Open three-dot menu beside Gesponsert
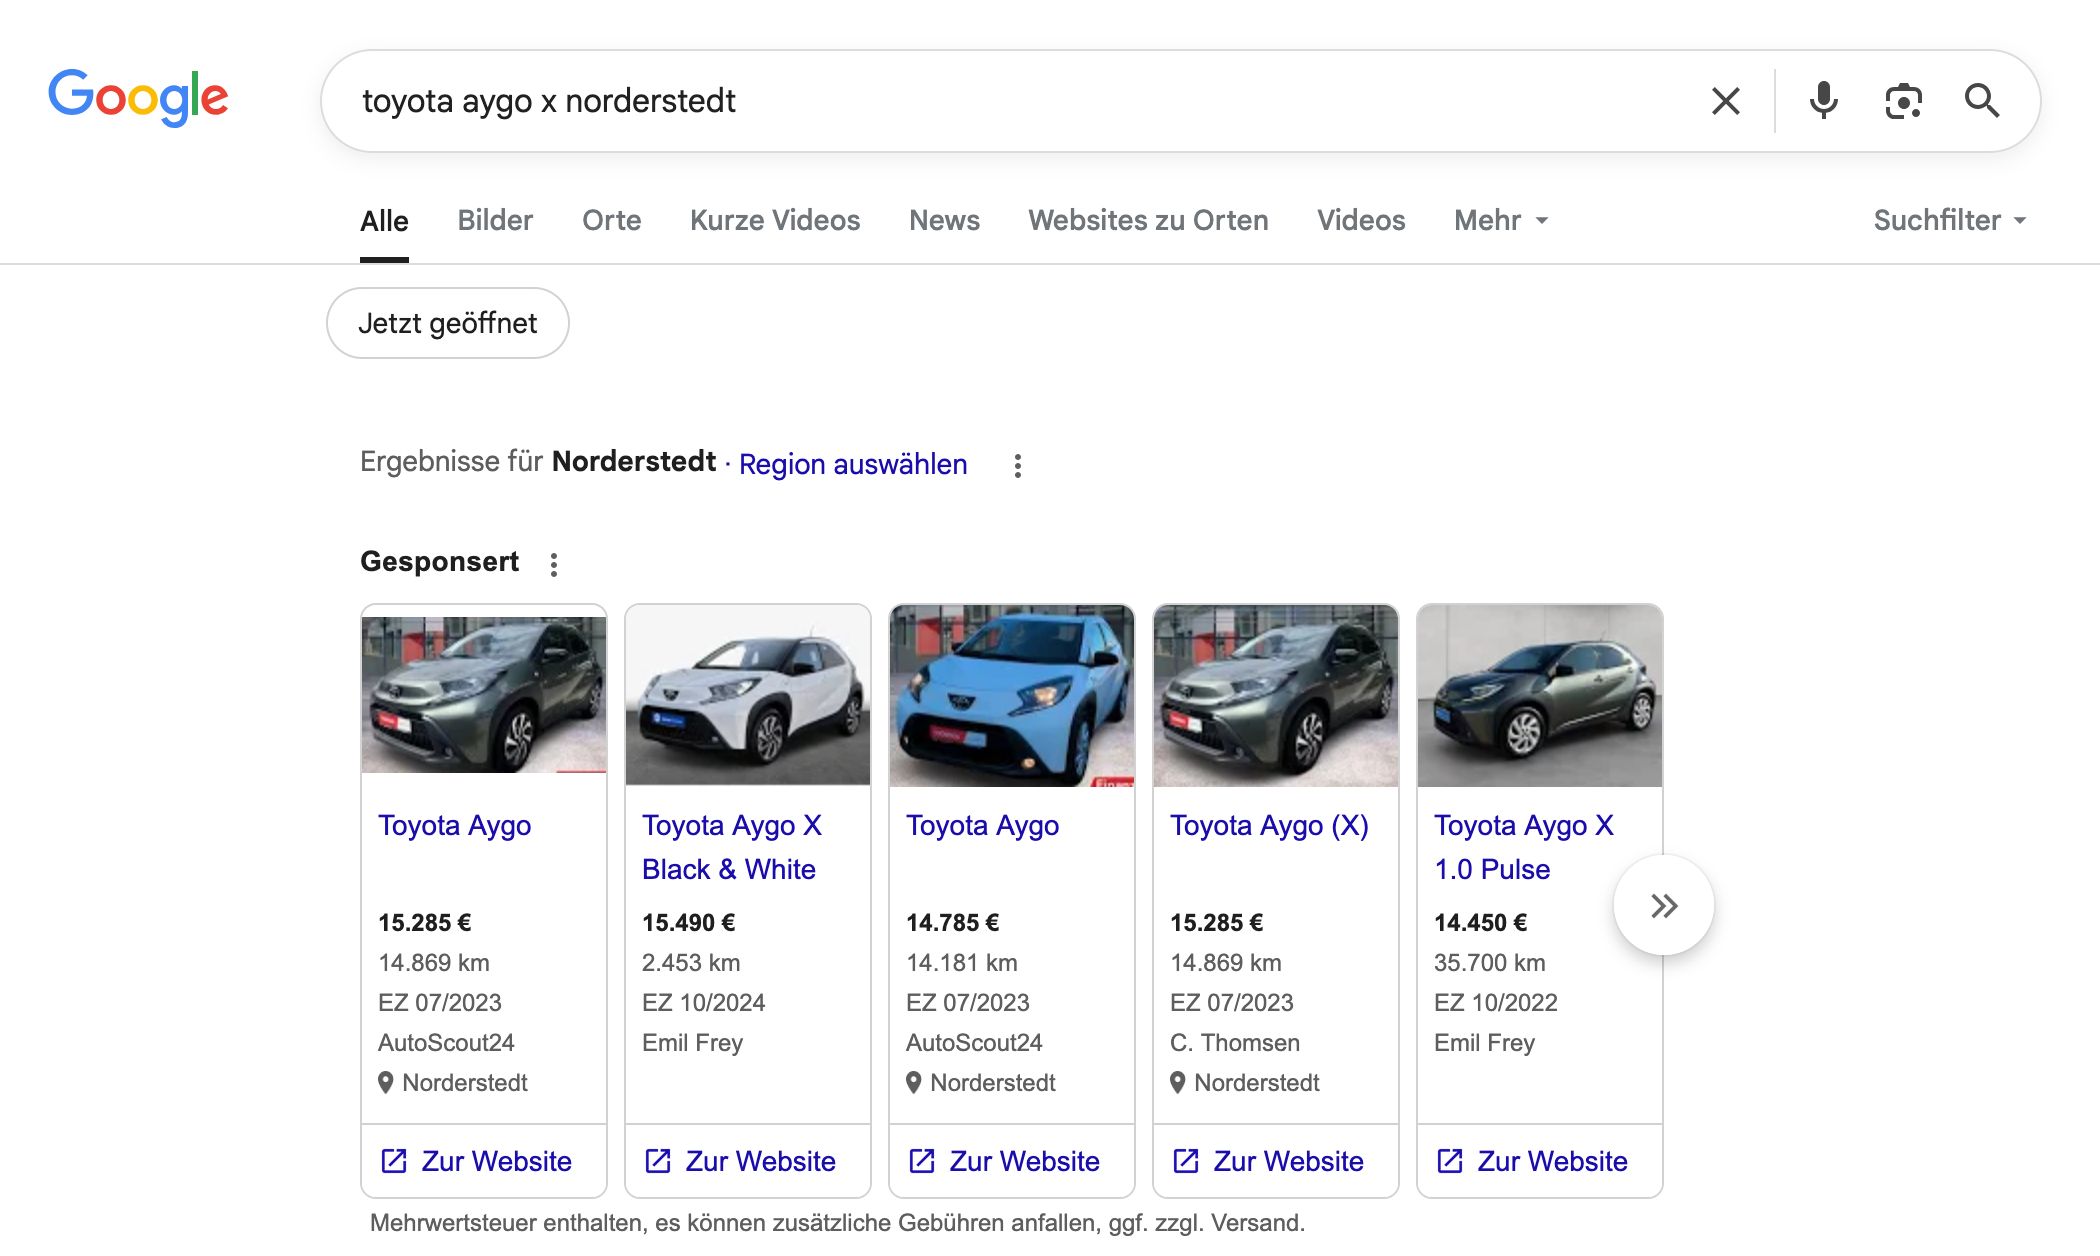 pyautogui.click(x=554, y=564)
